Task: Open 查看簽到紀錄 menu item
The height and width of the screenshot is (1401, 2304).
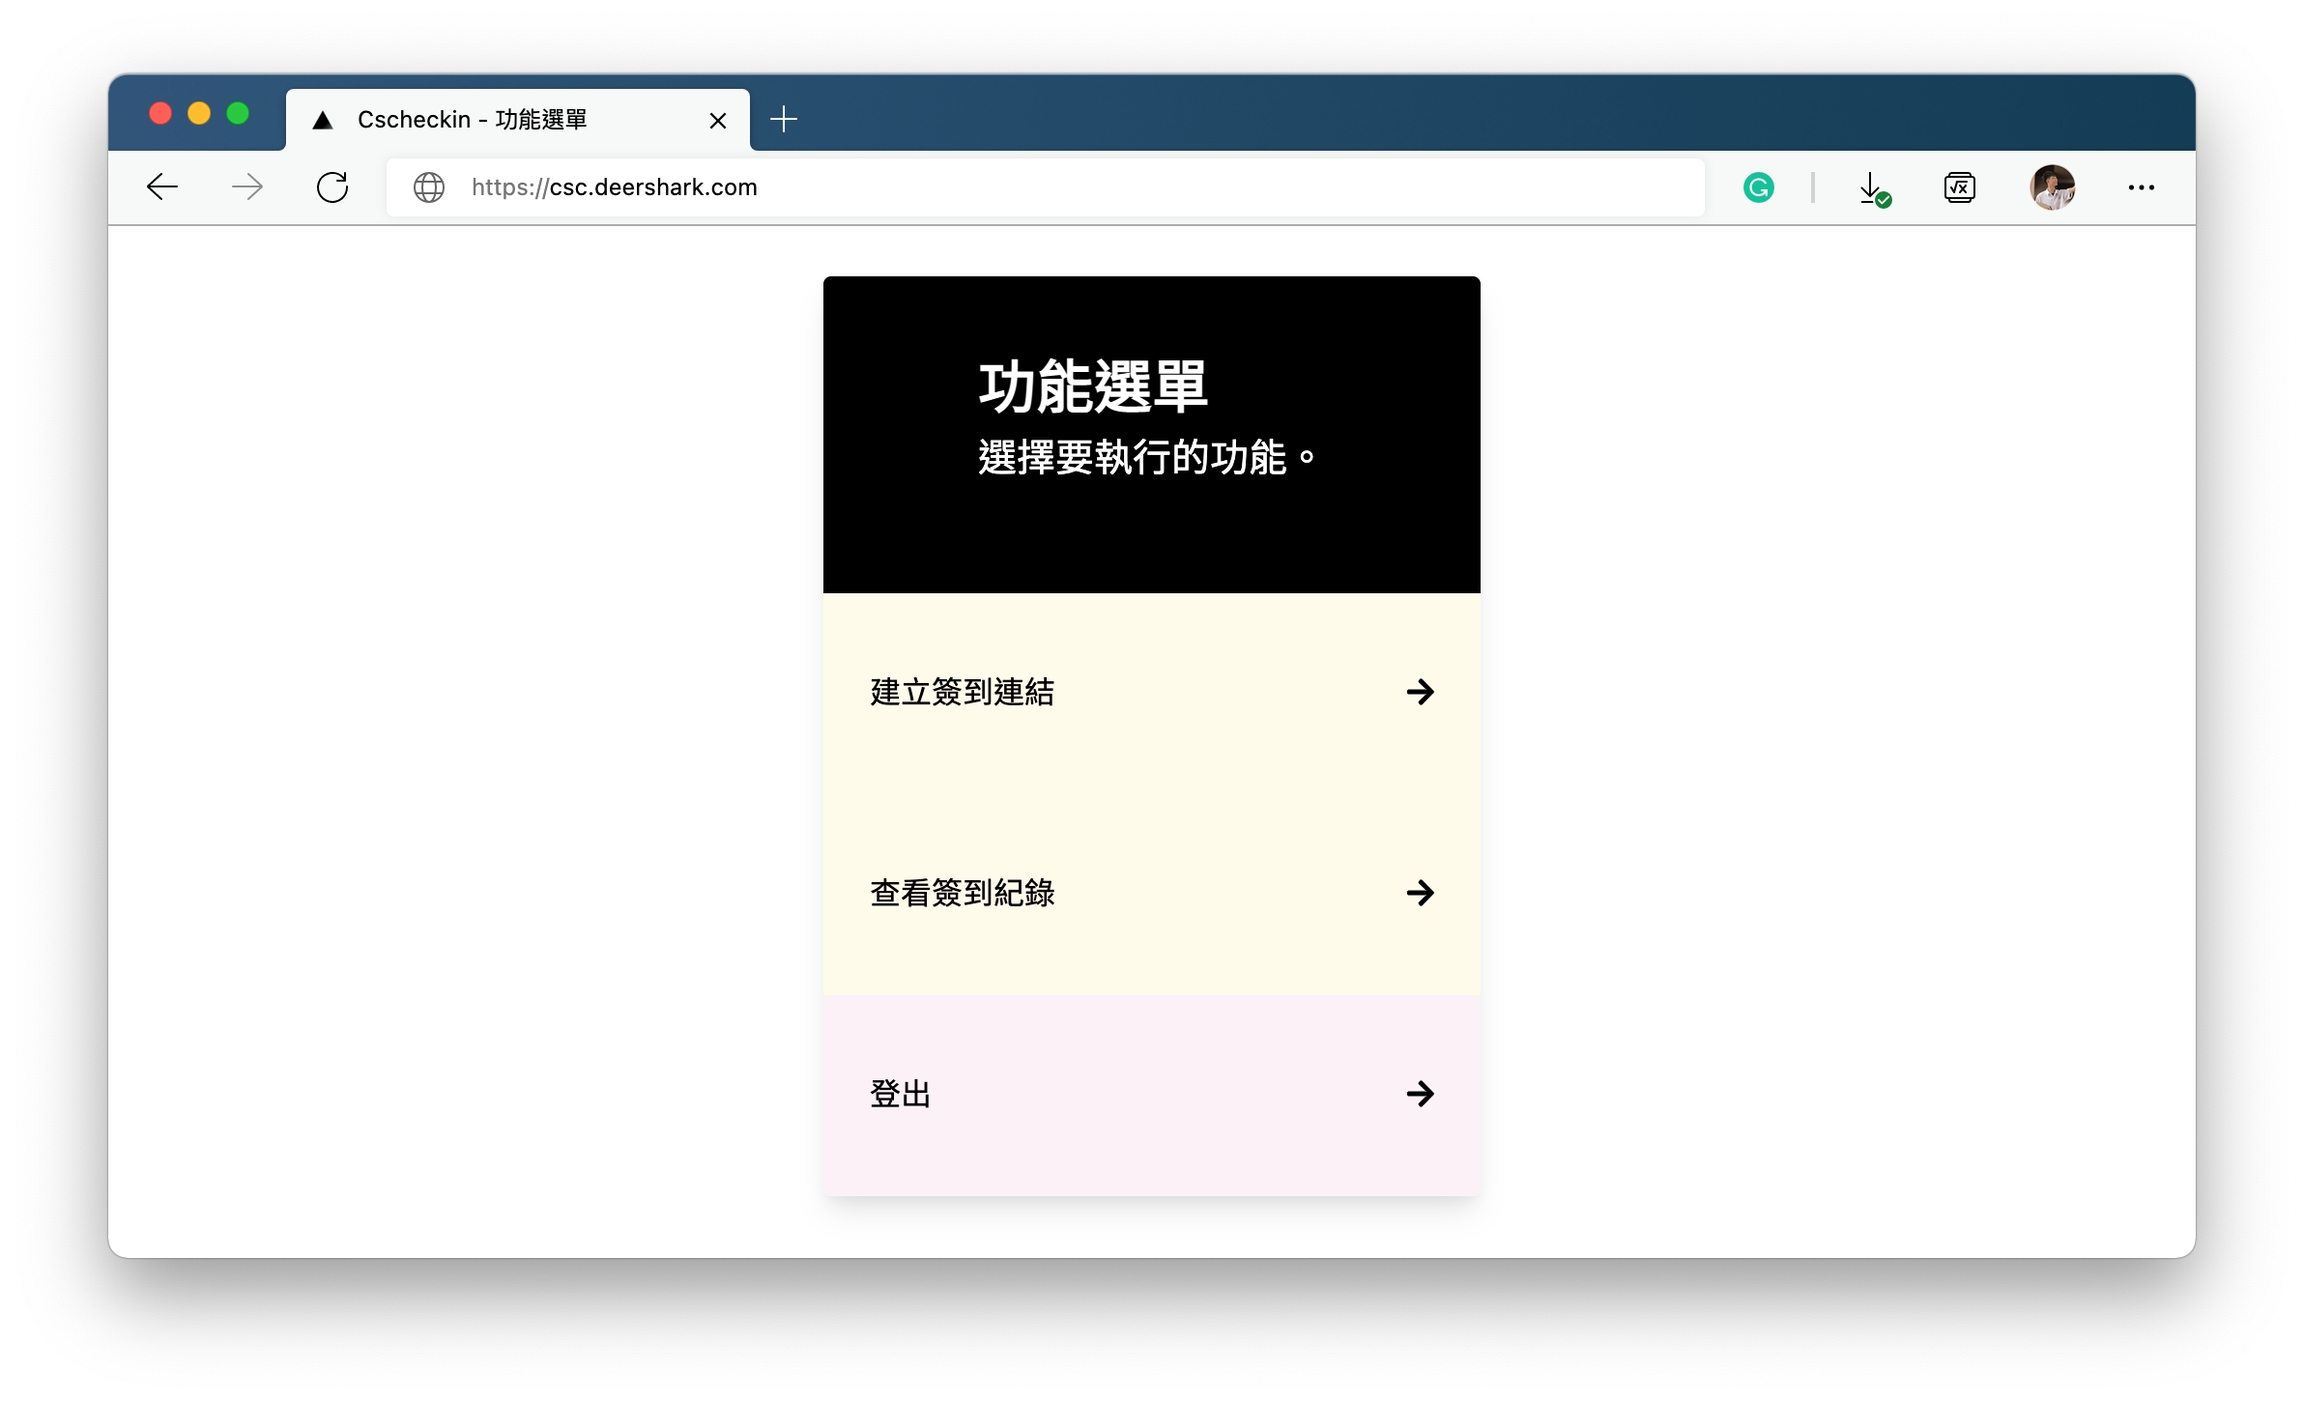Action: click(x=962, y=893)
